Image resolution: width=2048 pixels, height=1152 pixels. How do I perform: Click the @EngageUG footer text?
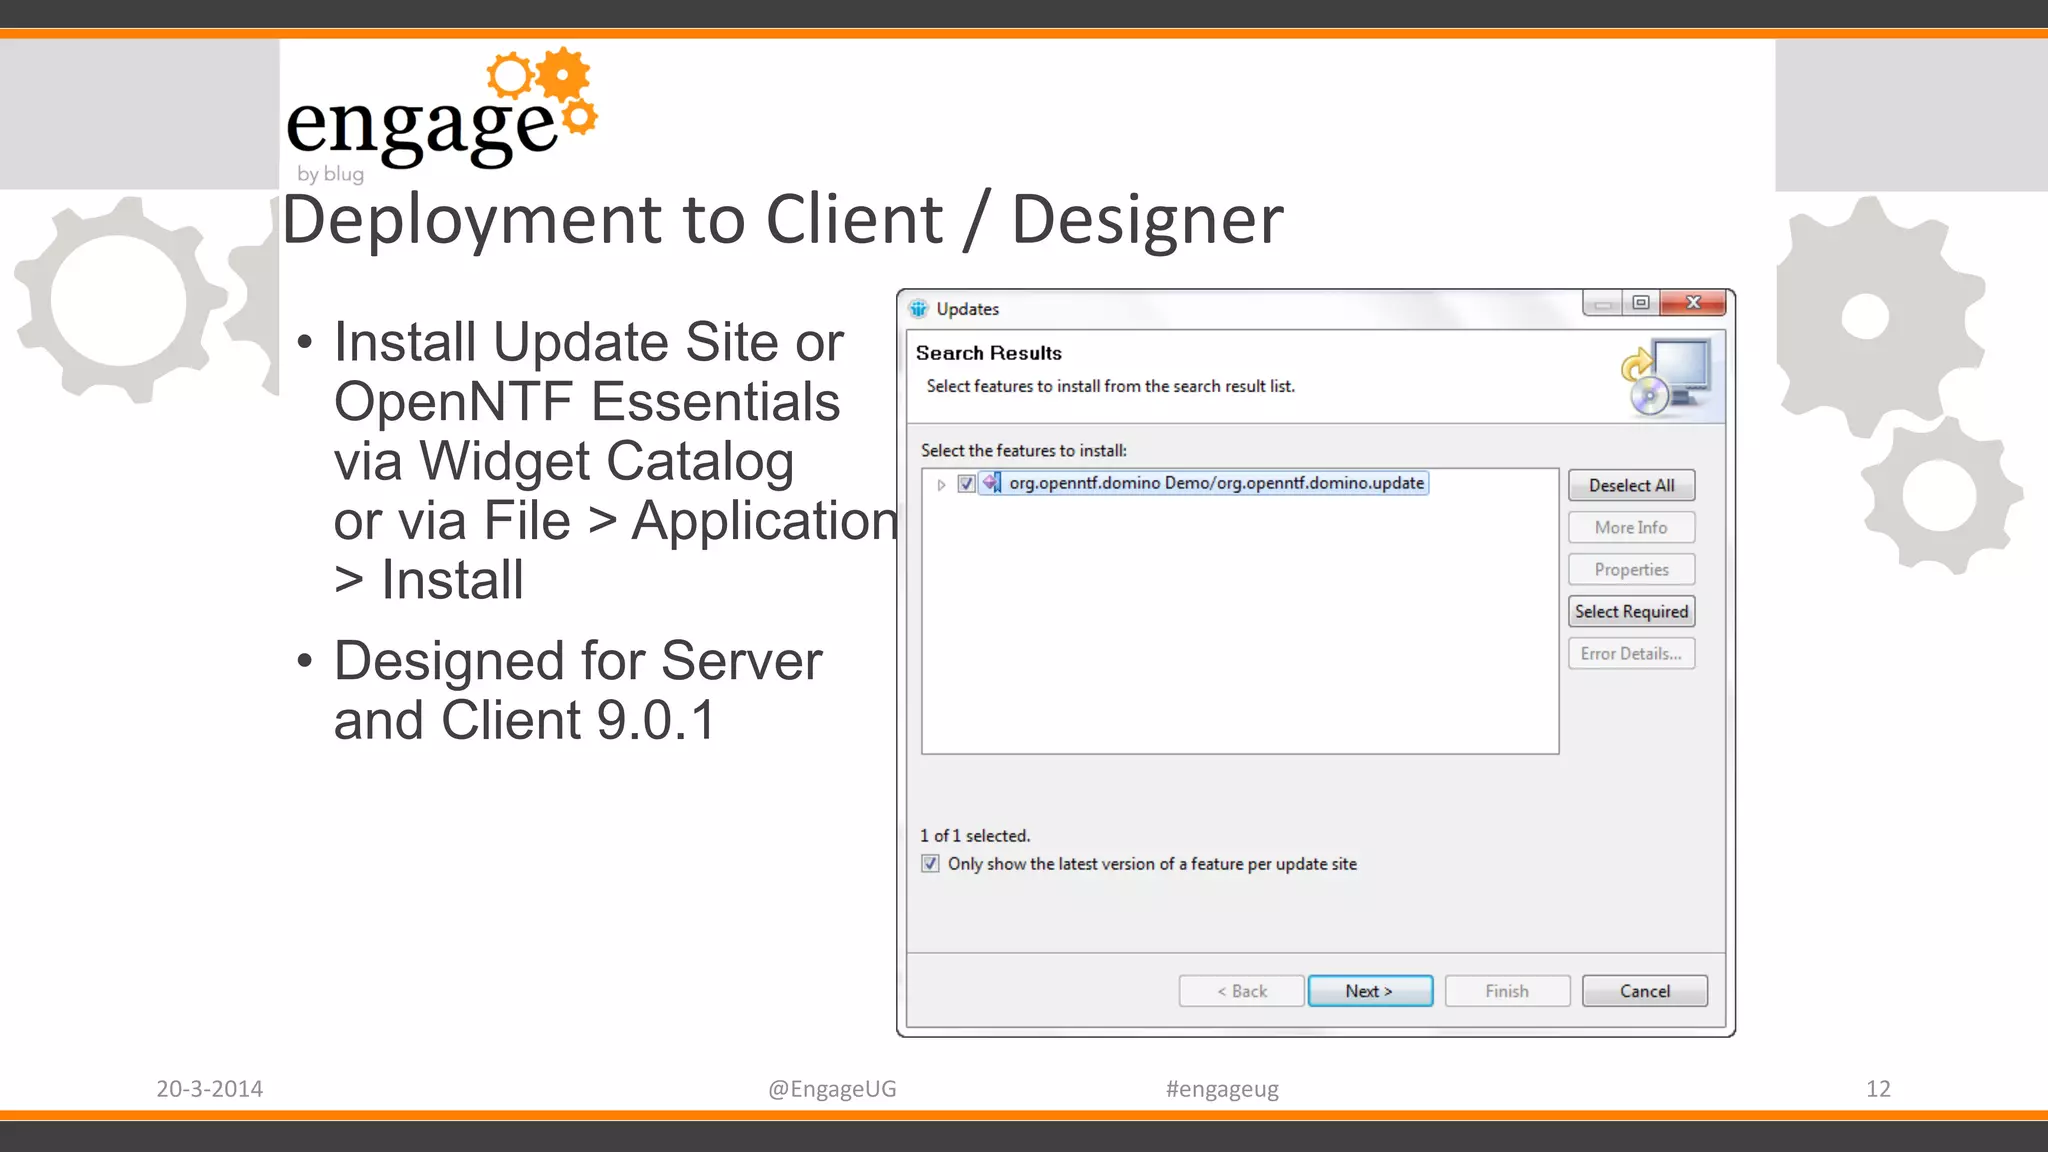[x=832, y=1089]
